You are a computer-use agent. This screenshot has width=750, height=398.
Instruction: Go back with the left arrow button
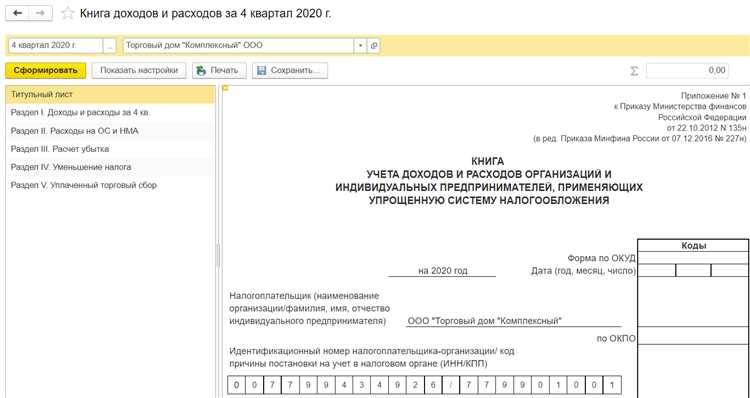[18, 13]
